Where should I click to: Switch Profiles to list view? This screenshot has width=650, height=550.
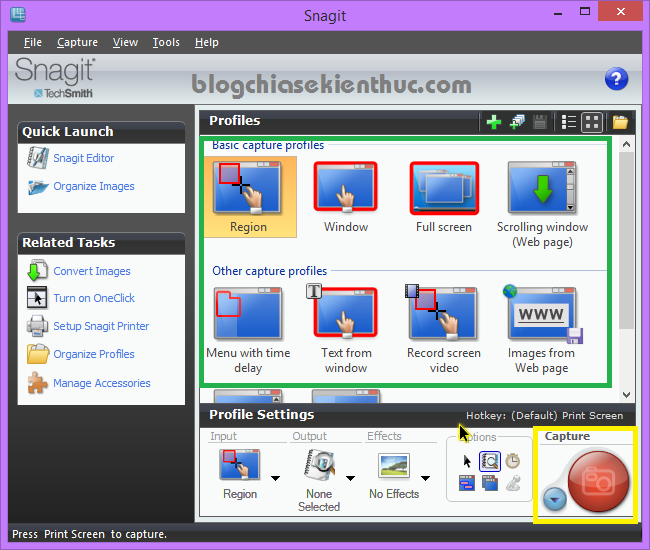click(568, 122)
